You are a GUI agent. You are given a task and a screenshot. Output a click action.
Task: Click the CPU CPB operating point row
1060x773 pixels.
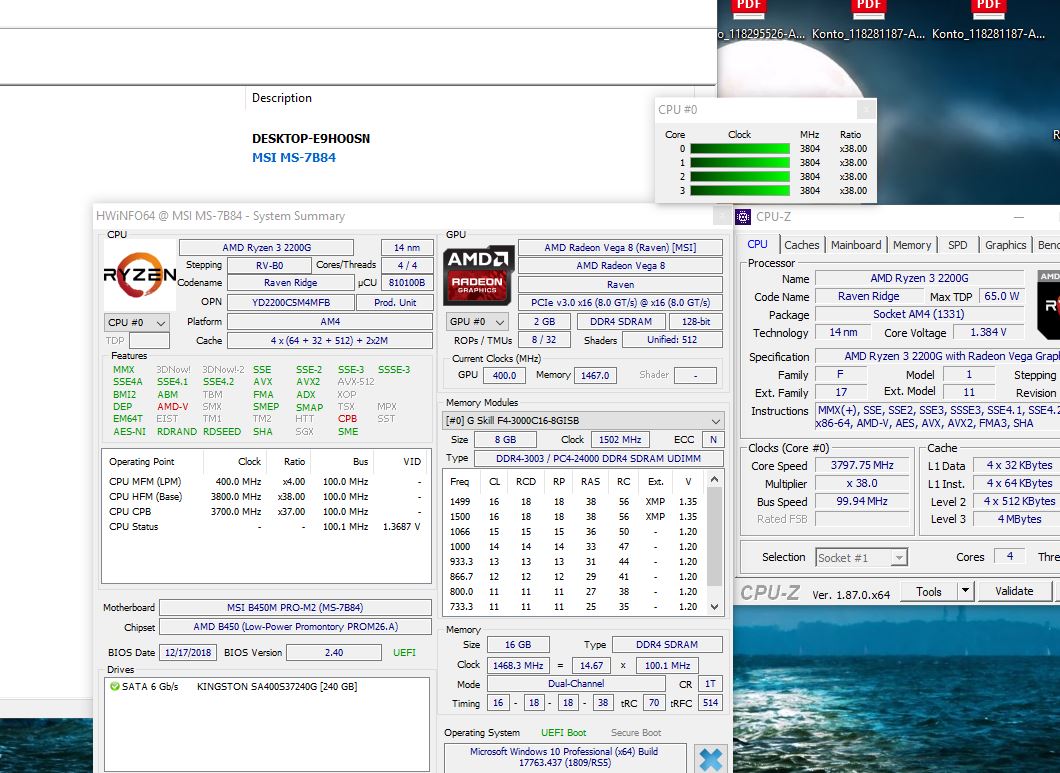click(266, 512)
